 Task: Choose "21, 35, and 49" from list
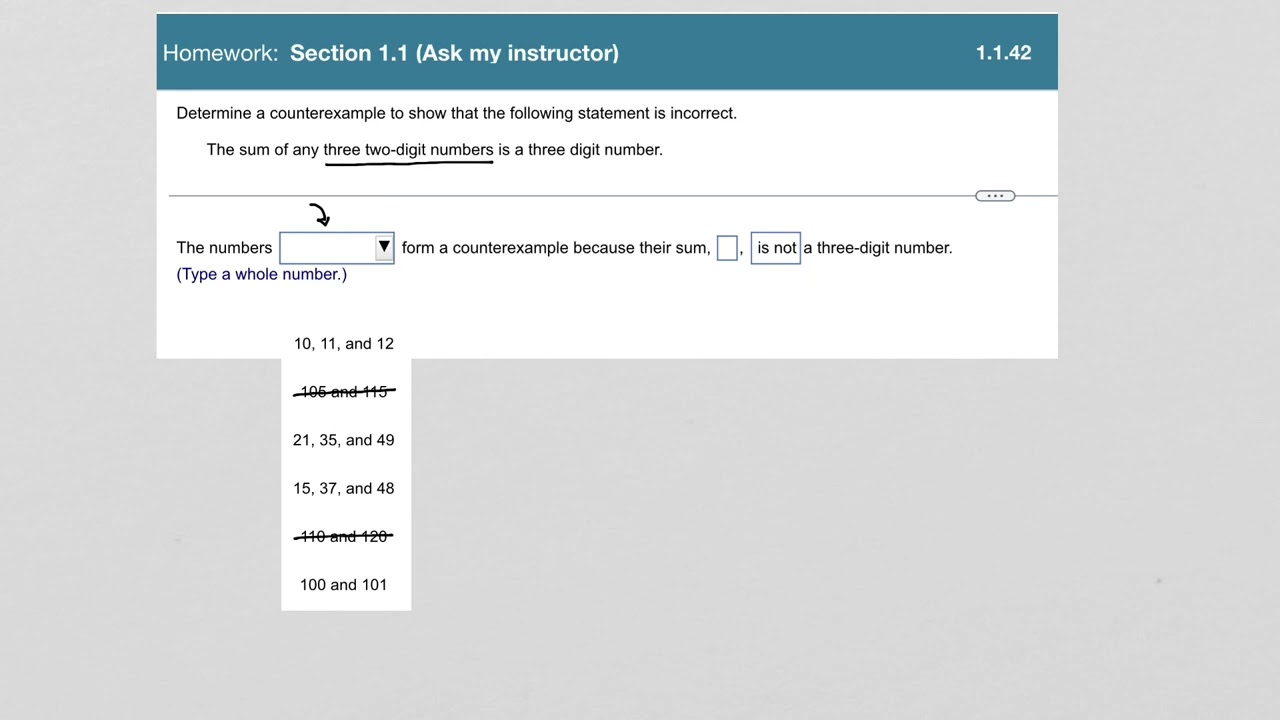pyautogui.click(x=344, y=440)
